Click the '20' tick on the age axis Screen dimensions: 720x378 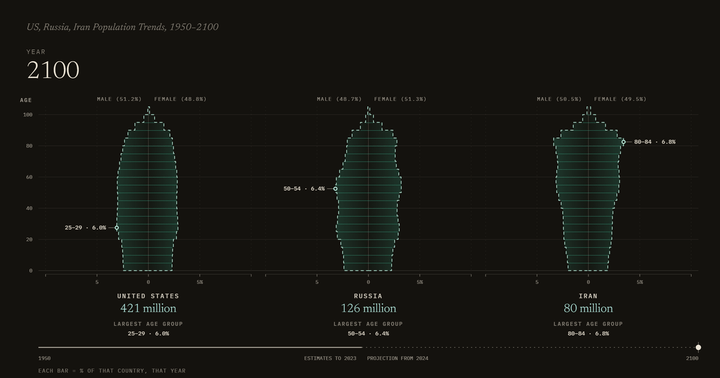point(29,240)
